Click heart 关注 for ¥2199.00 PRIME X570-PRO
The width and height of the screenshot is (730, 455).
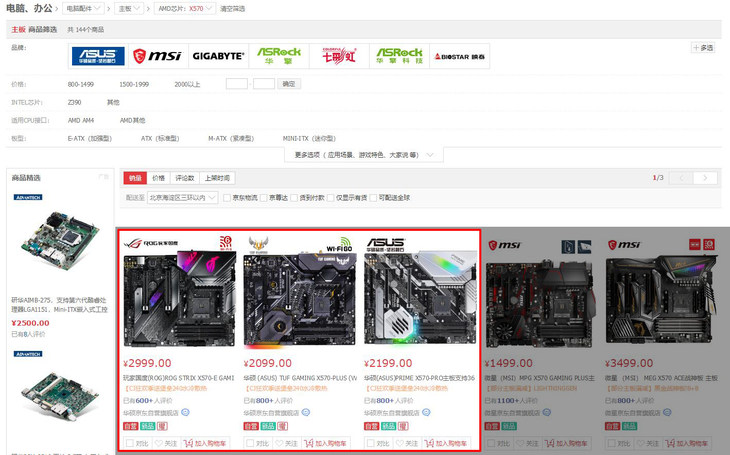pyautogui.click(x=406, y=443)
